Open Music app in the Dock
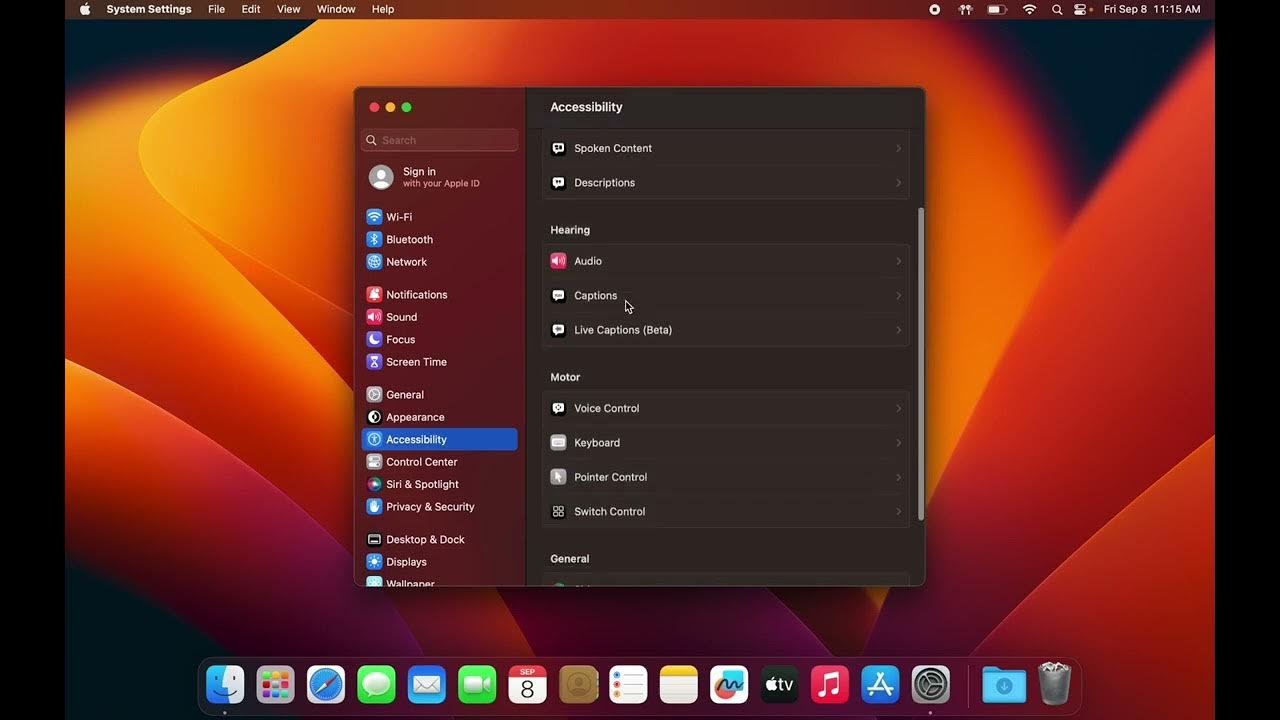 tap(829, 685)
